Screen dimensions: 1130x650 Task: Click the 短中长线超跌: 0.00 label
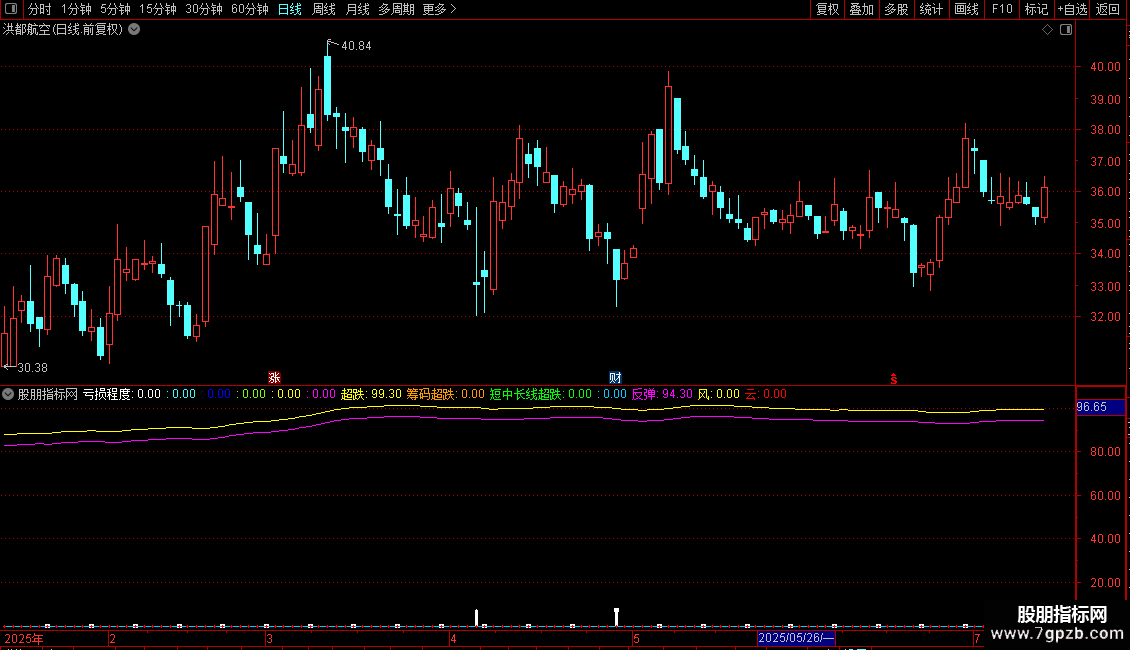point(540,394)
